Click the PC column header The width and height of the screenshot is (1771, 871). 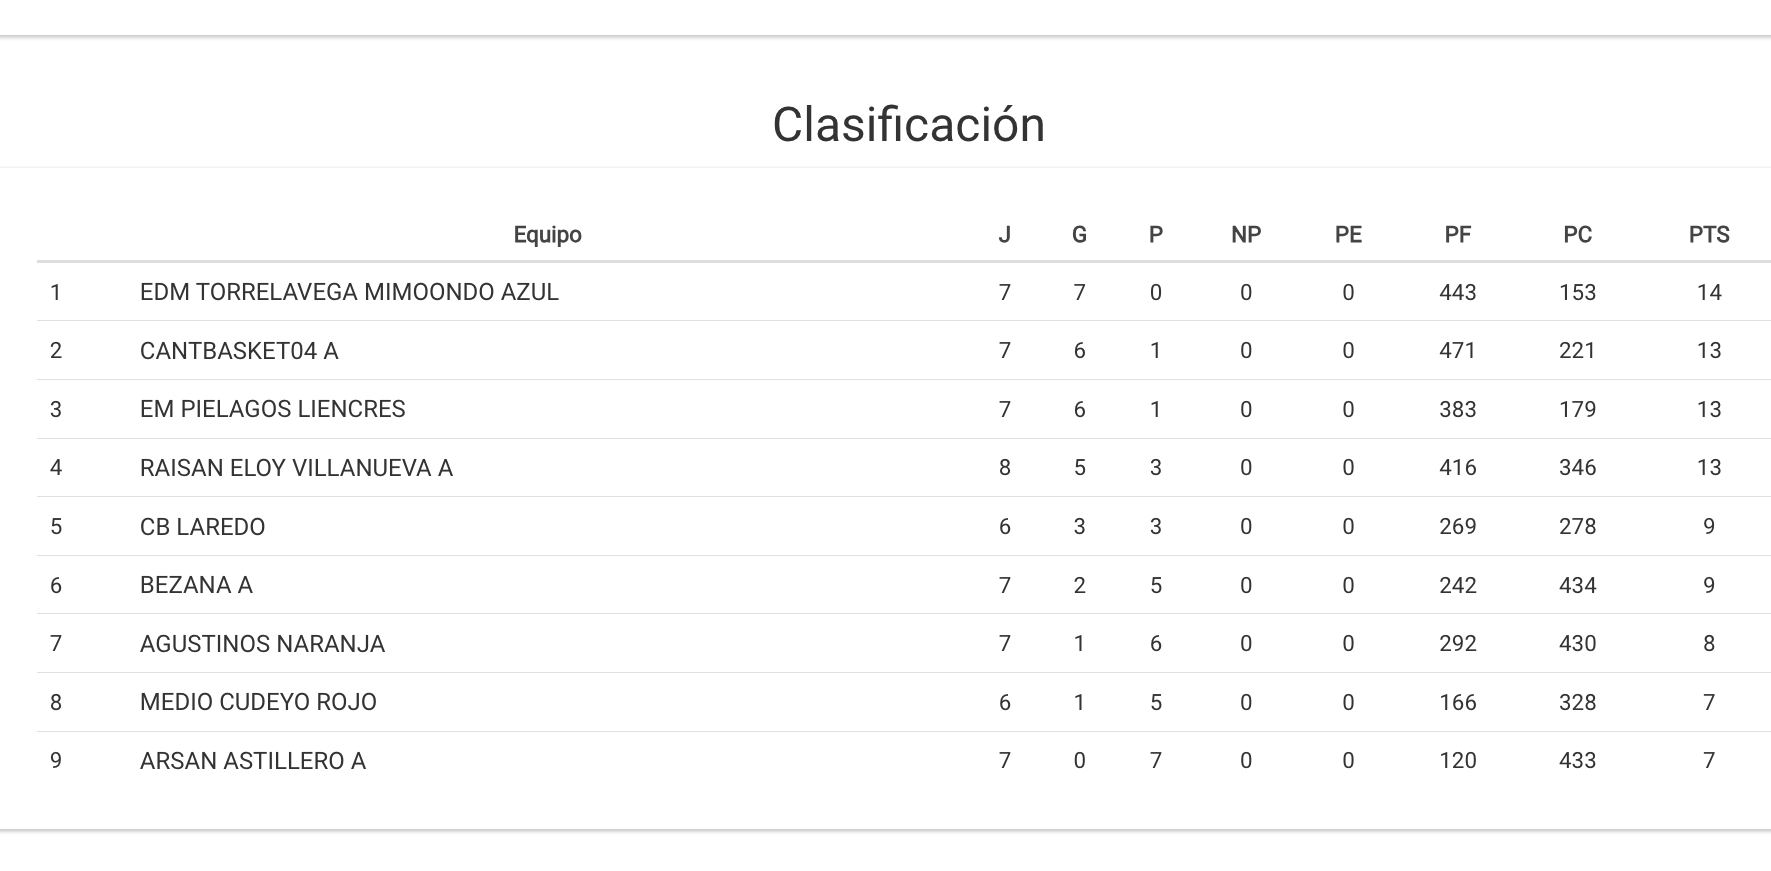pos(1577,235)
